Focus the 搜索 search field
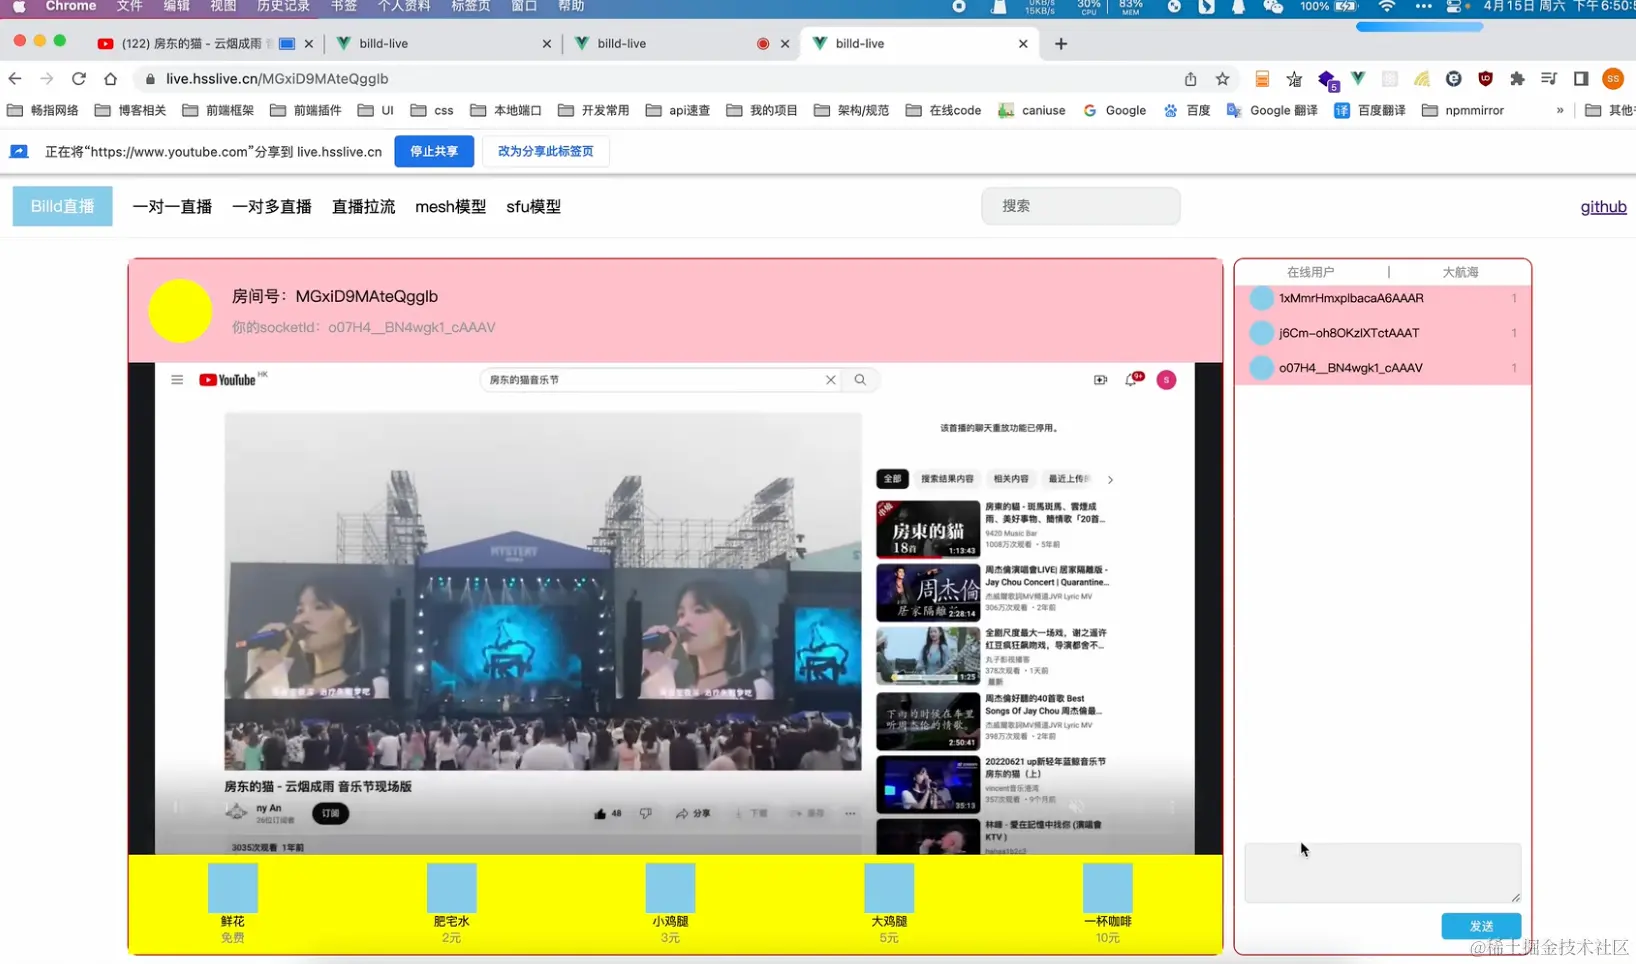This screenshot has width=1636, height=964. (x=1080, y=206)
